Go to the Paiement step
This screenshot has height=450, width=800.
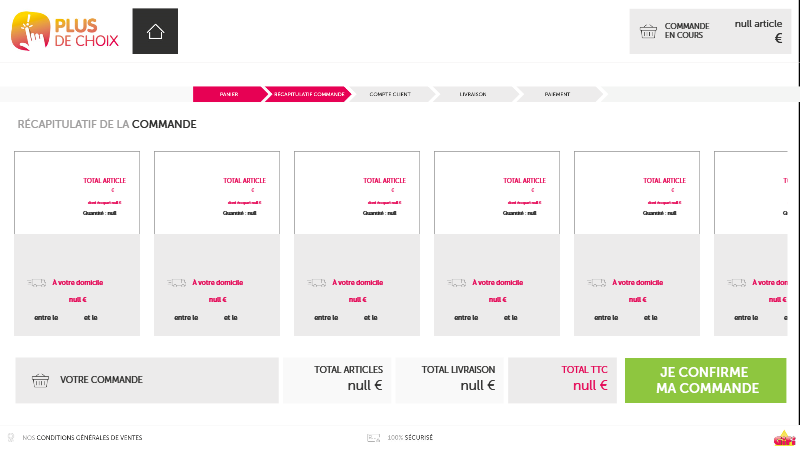pos(557,94)
